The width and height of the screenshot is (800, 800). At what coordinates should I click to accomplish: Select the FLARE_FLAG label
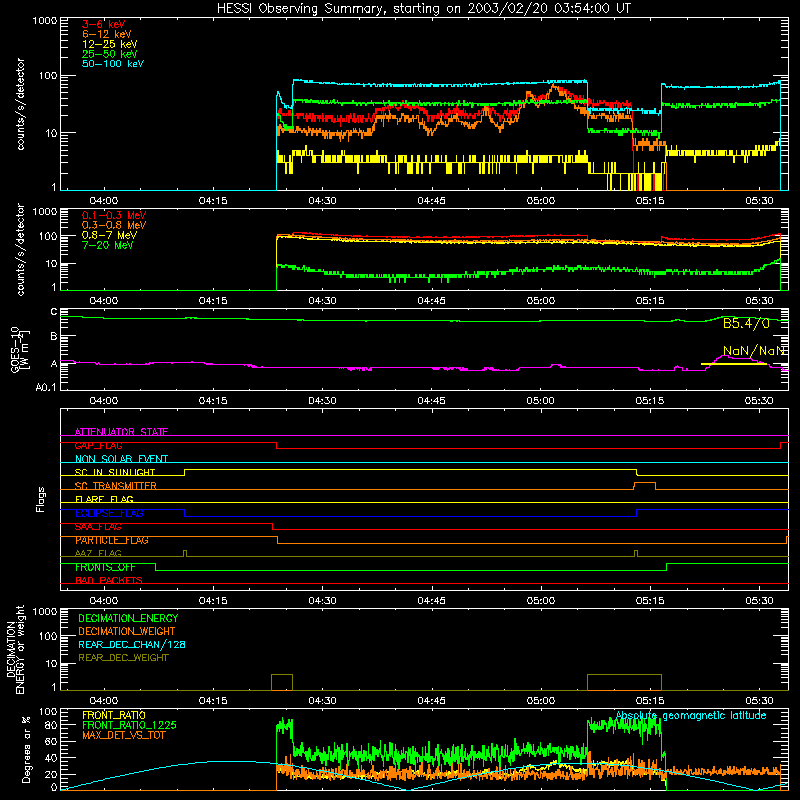point(104,499)
